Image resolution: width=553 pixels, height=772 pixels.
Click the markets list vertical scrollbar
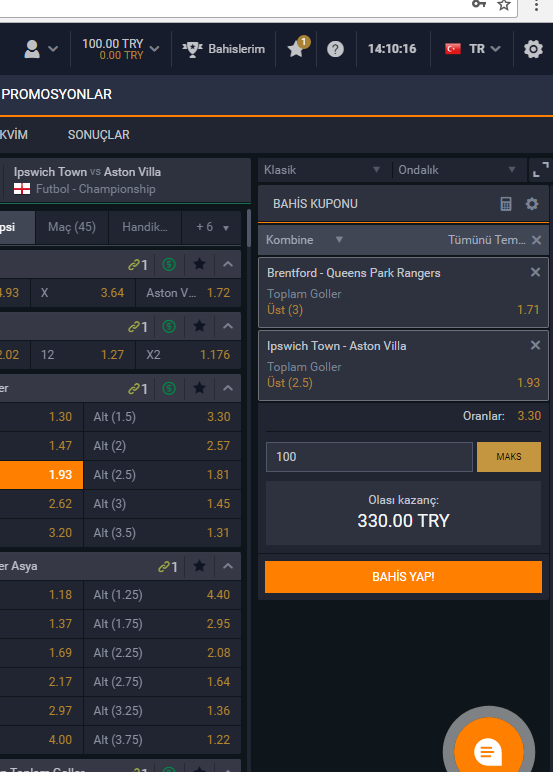[x=249, y=227]
